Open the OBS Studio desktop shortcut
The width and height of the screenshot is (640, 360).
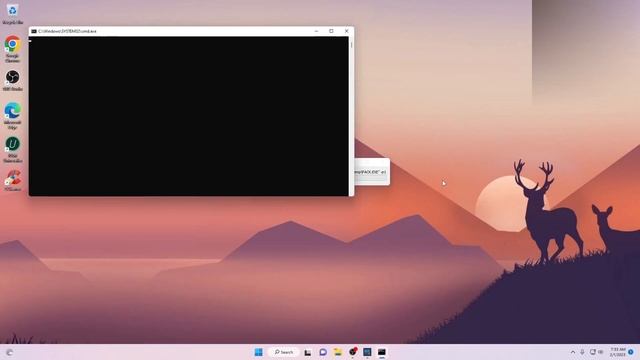13,80
